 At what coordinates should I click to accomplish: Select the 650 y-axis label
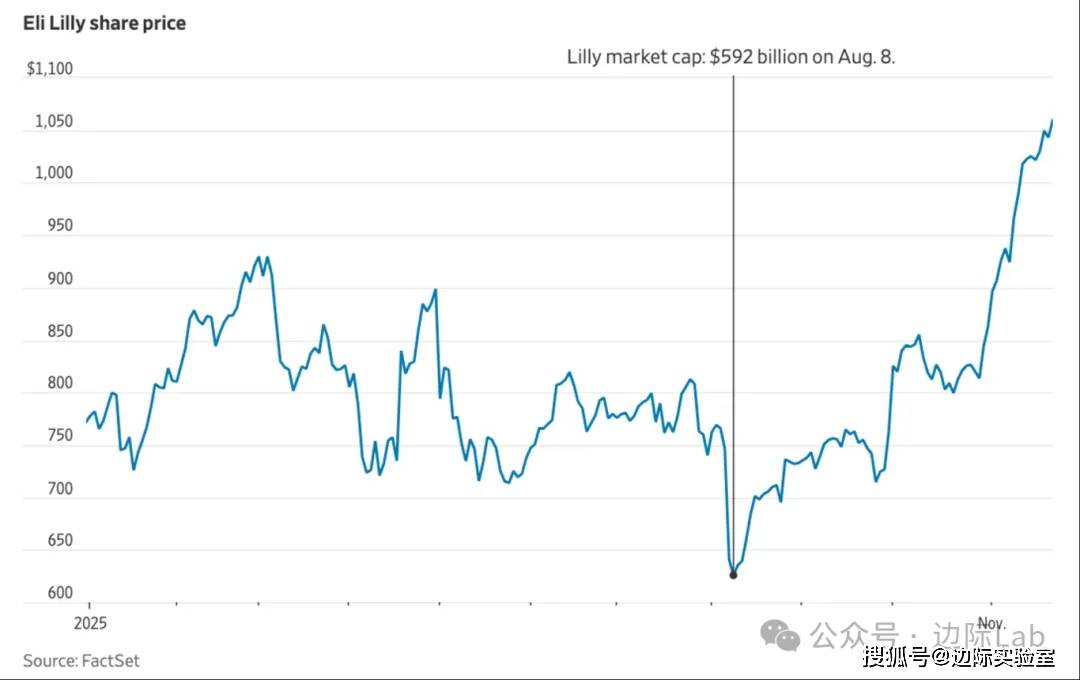(x=59, y=541)
